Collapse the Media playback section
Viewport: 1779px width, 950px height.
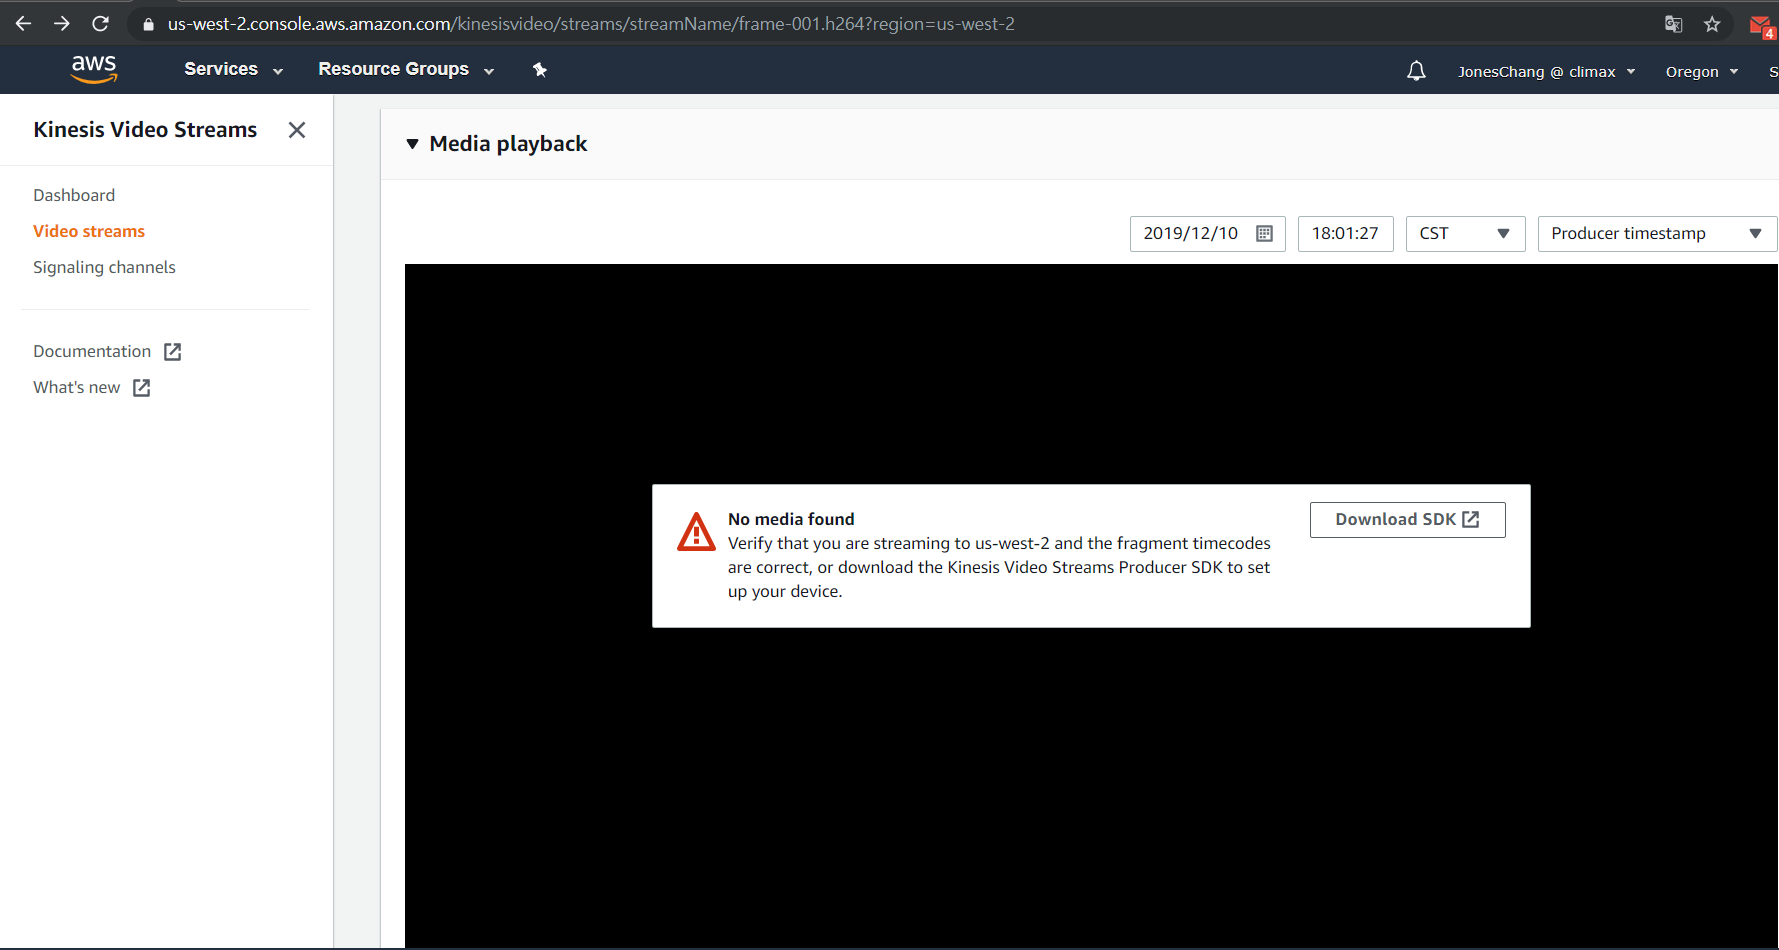(x=413, y=143)
